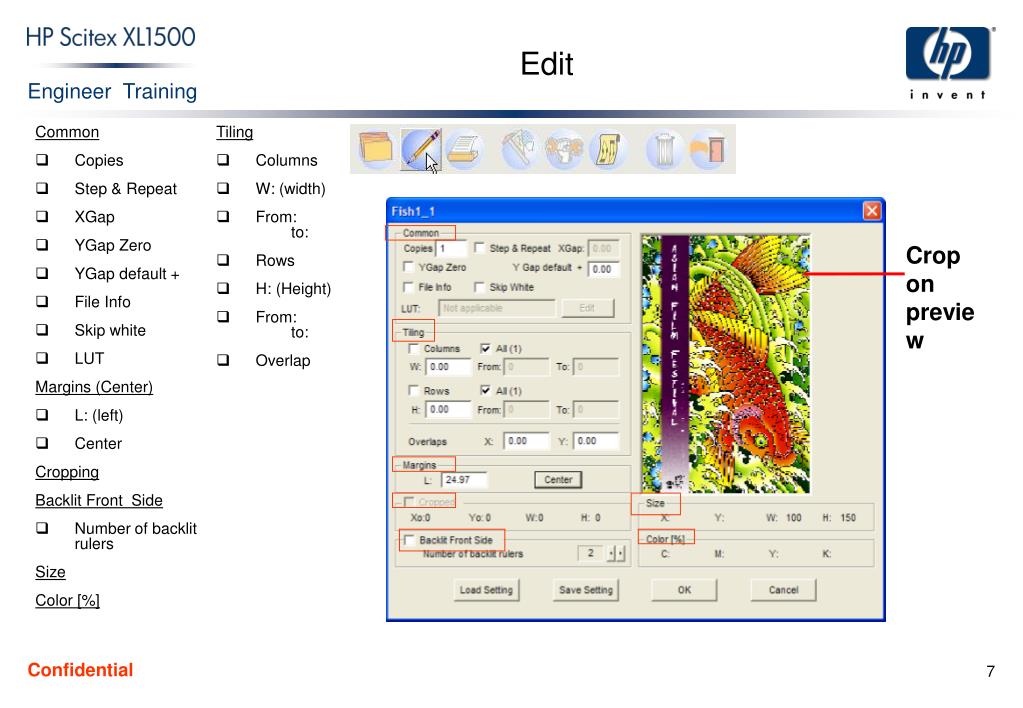The width and height of the screenshot is (1023, 708).
Task: Click the exit door icon
Action: pos(709,149)
